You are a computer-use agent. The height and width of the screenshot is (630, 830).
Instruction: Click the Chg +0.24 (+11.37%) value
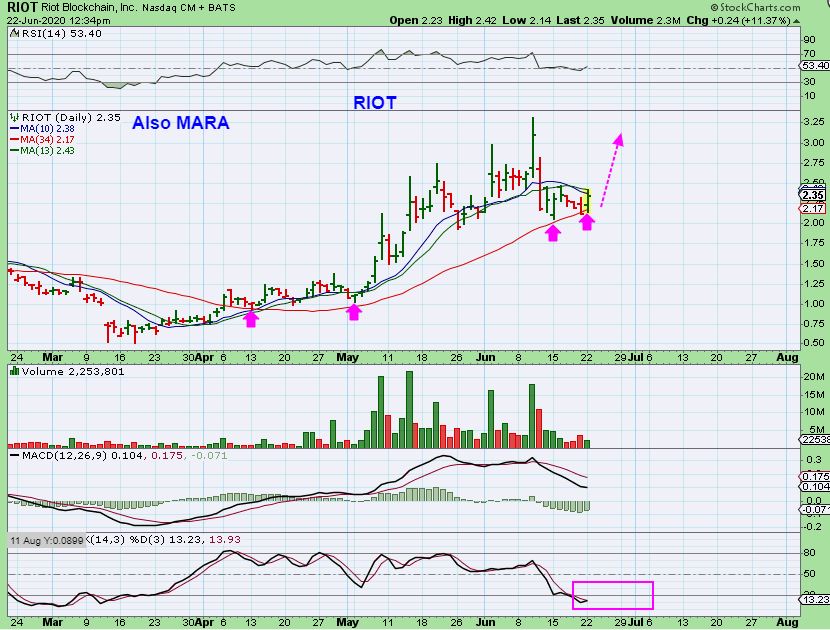pos(738,21)
